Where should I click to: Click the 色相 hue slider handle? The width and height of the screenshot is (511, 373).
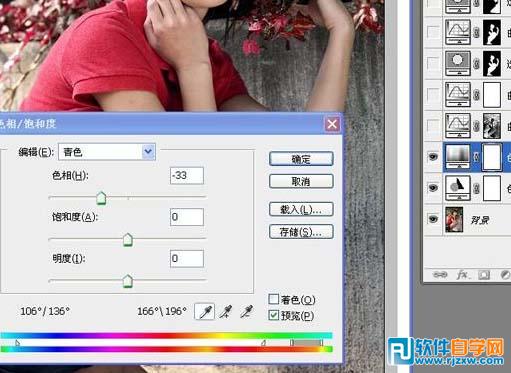point(101,198)
